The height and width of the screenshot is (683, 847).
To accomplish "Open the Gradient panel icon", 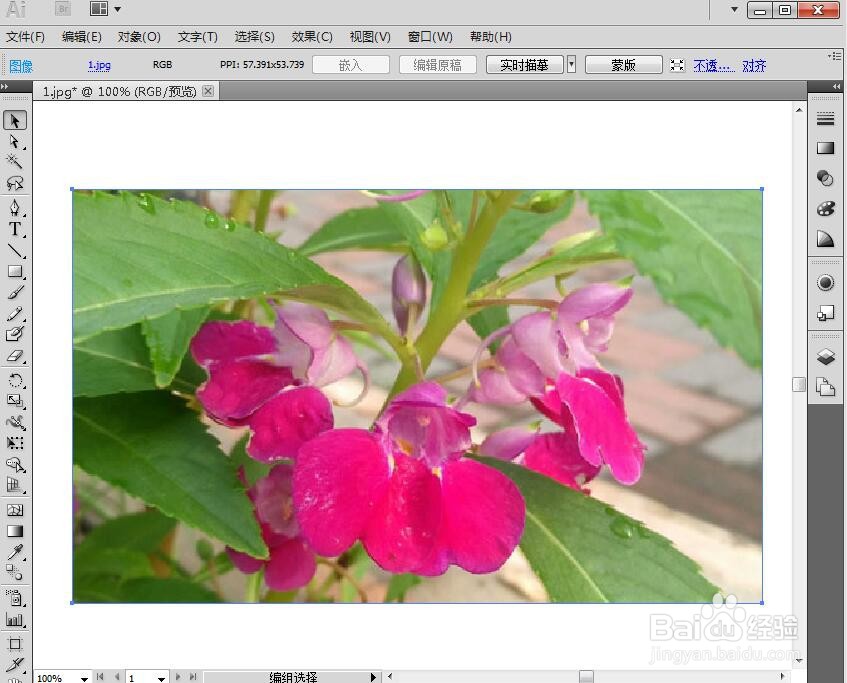I will tap(825, 149).
